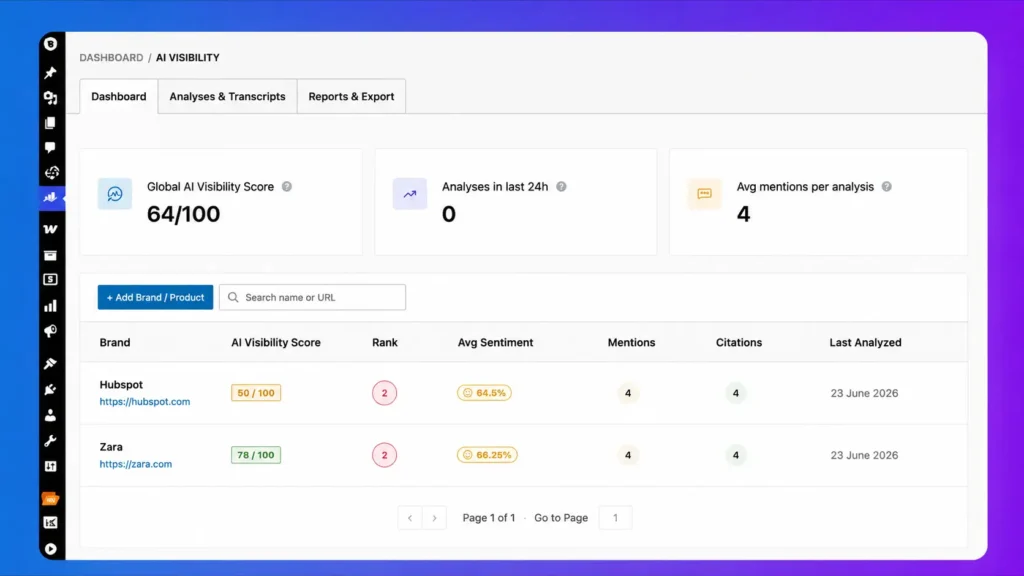Viewport: 1024px width, 576px height.
Task: Click the Hubspot brand name
Action: pos(121,385)
